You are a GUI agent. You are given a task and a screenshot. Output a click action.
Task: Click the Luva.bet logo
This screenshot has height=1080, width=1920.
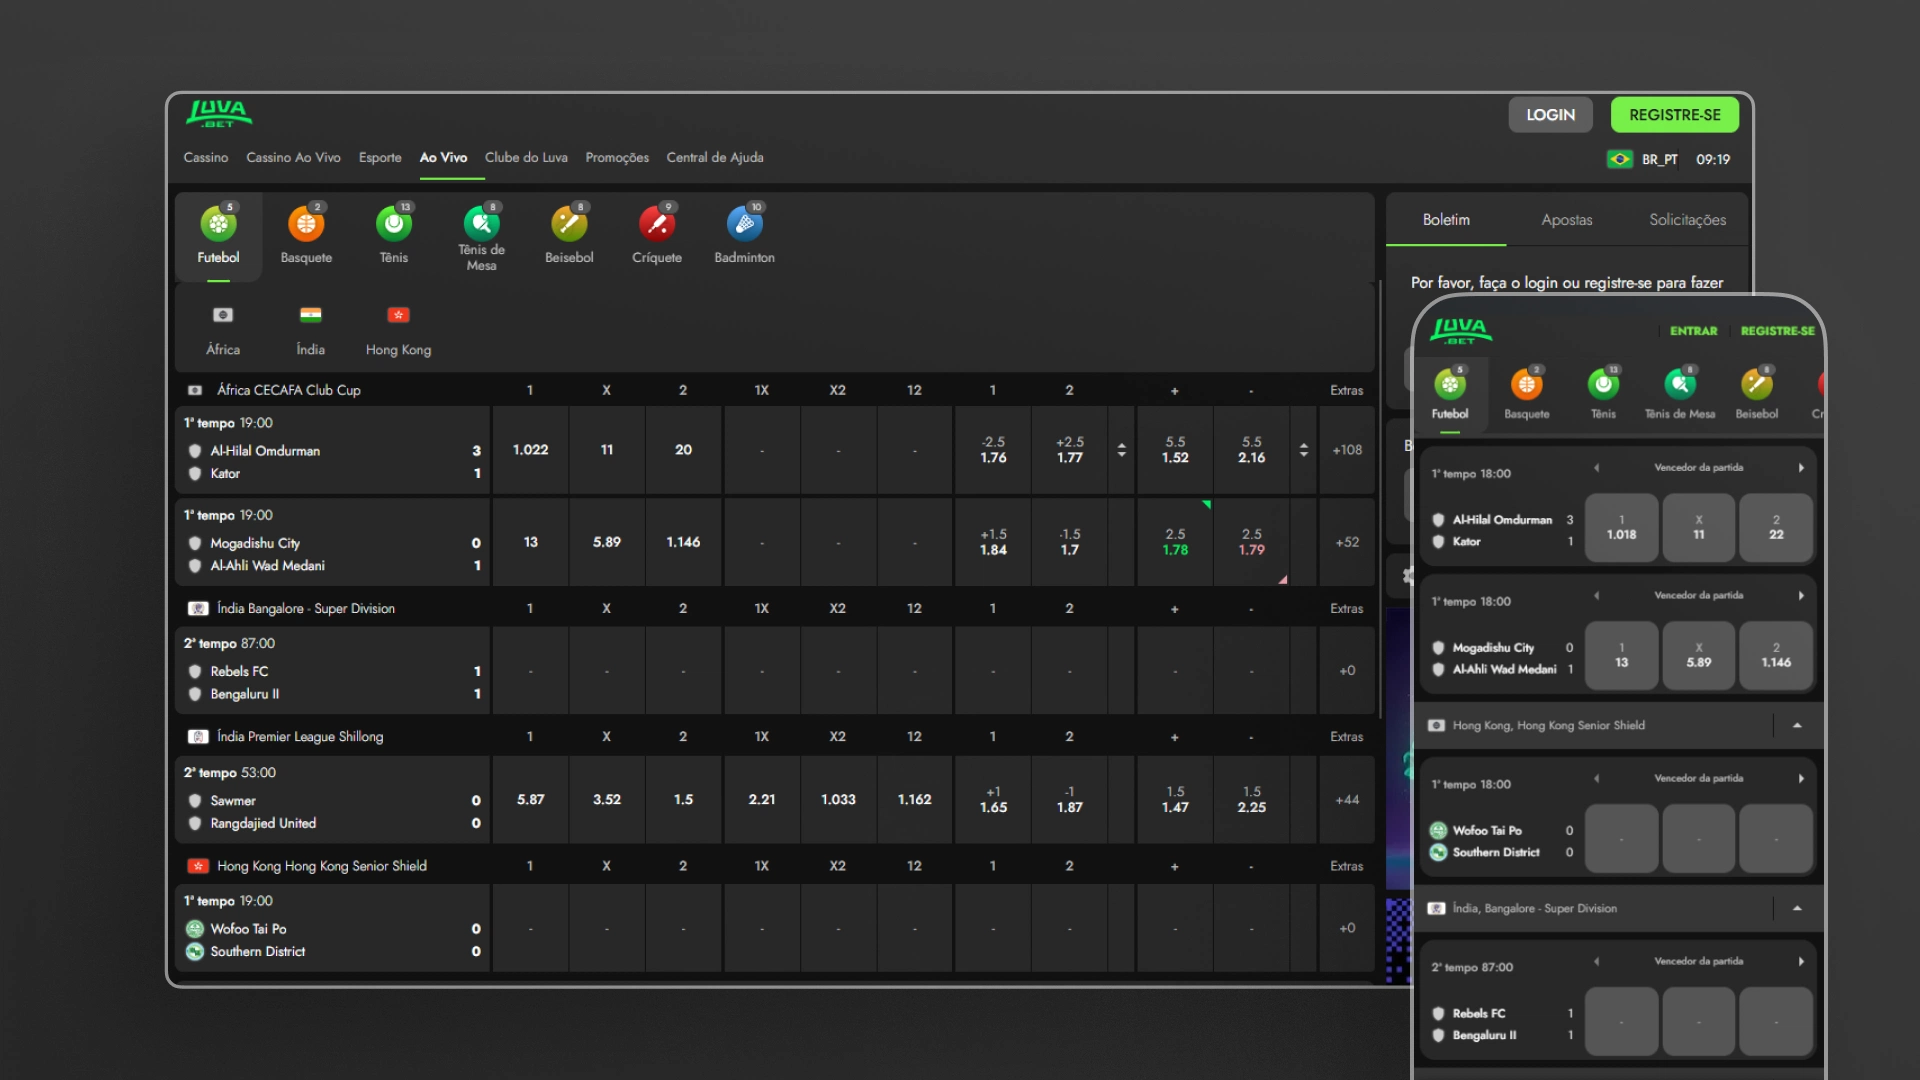click(219, 114)
